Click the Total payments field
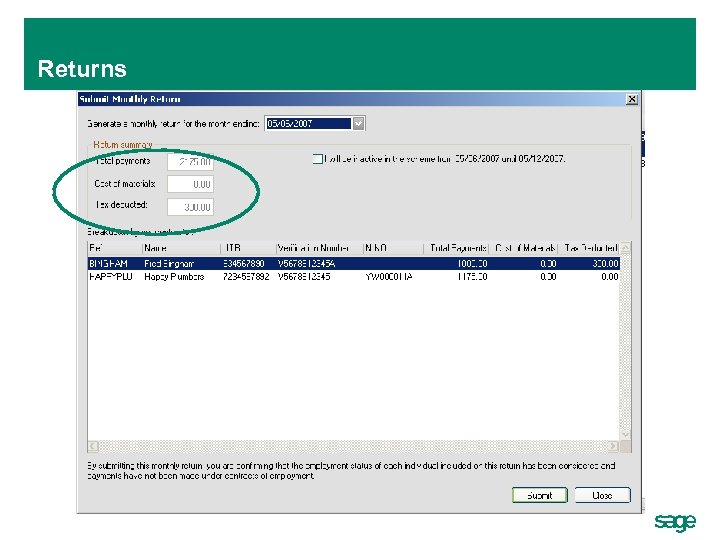 (x=190, y=162)
